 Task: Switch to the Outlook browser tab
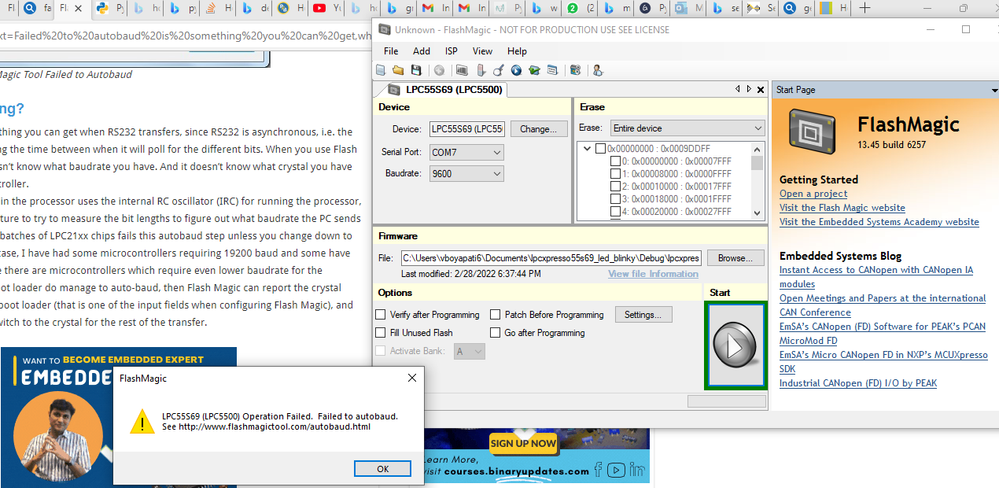(x=689, y=8)
